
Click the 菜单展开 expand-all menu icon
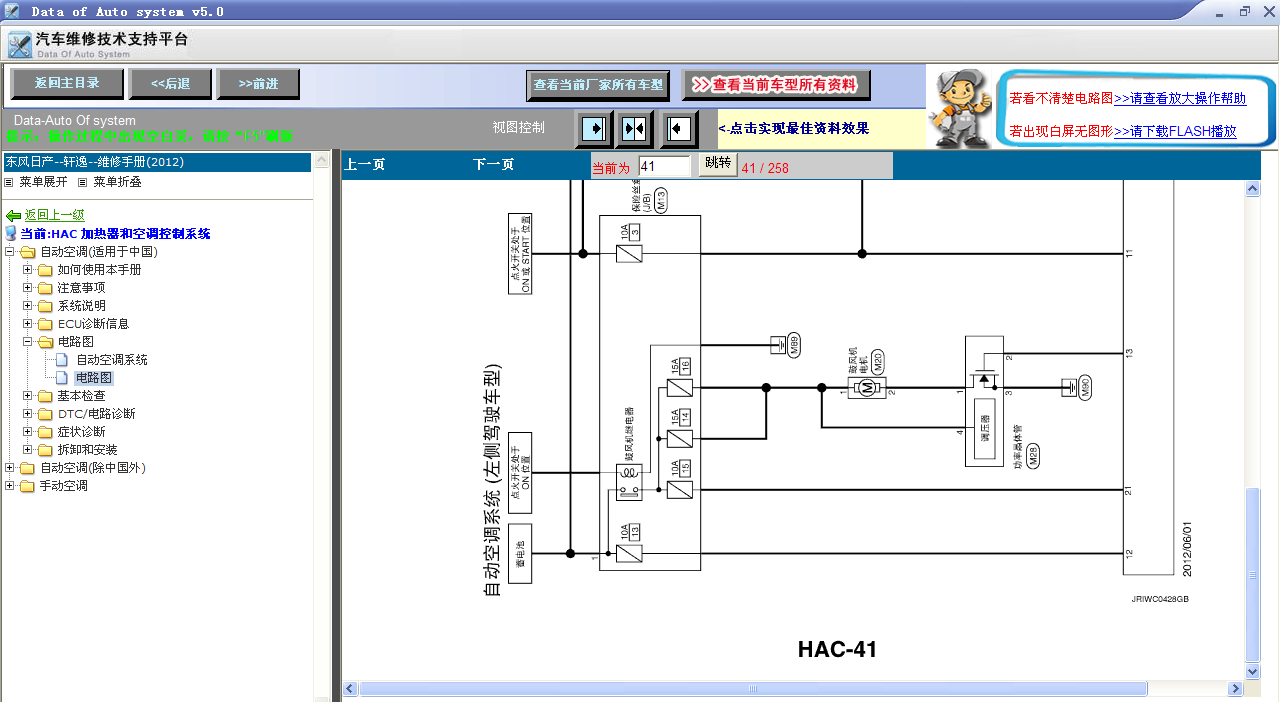pos(9,183)
